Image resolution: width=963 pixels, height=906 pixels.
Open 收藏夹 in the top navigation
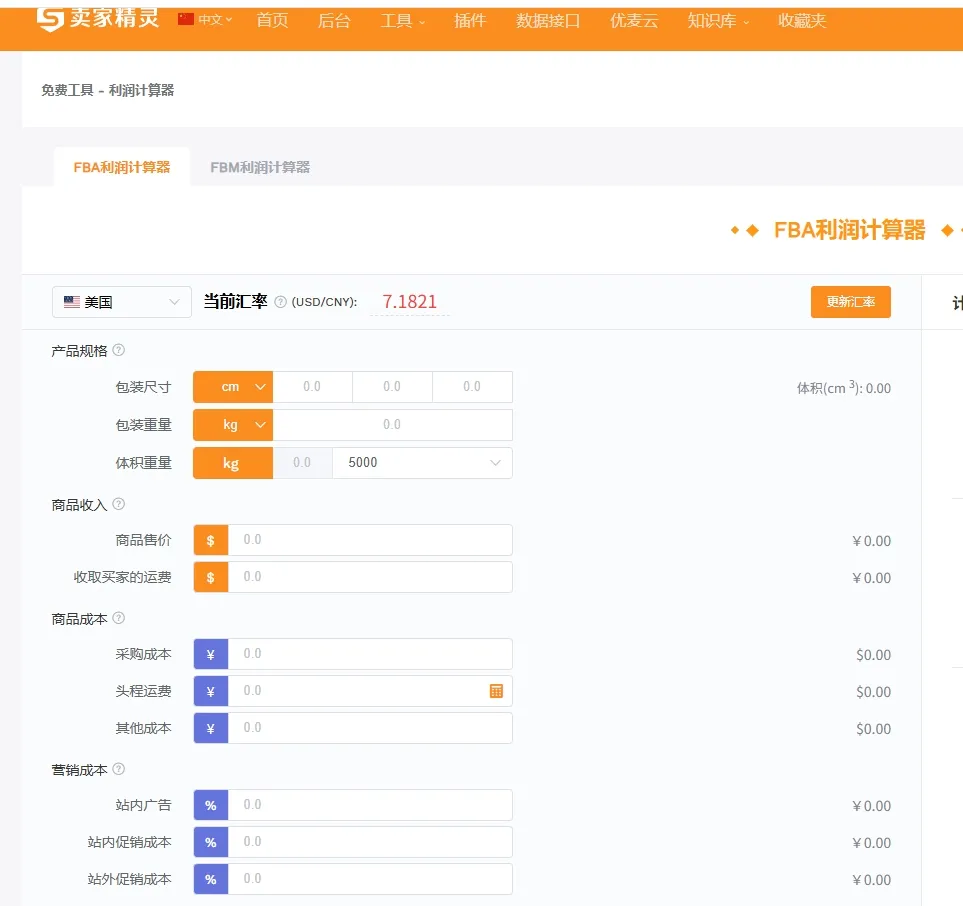(802, 21)
